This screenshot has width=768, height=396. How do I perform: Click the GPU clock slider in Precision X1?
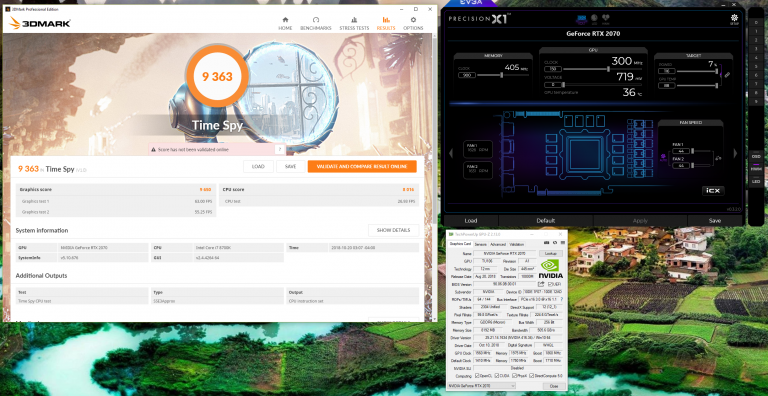(x=602, y=69)
